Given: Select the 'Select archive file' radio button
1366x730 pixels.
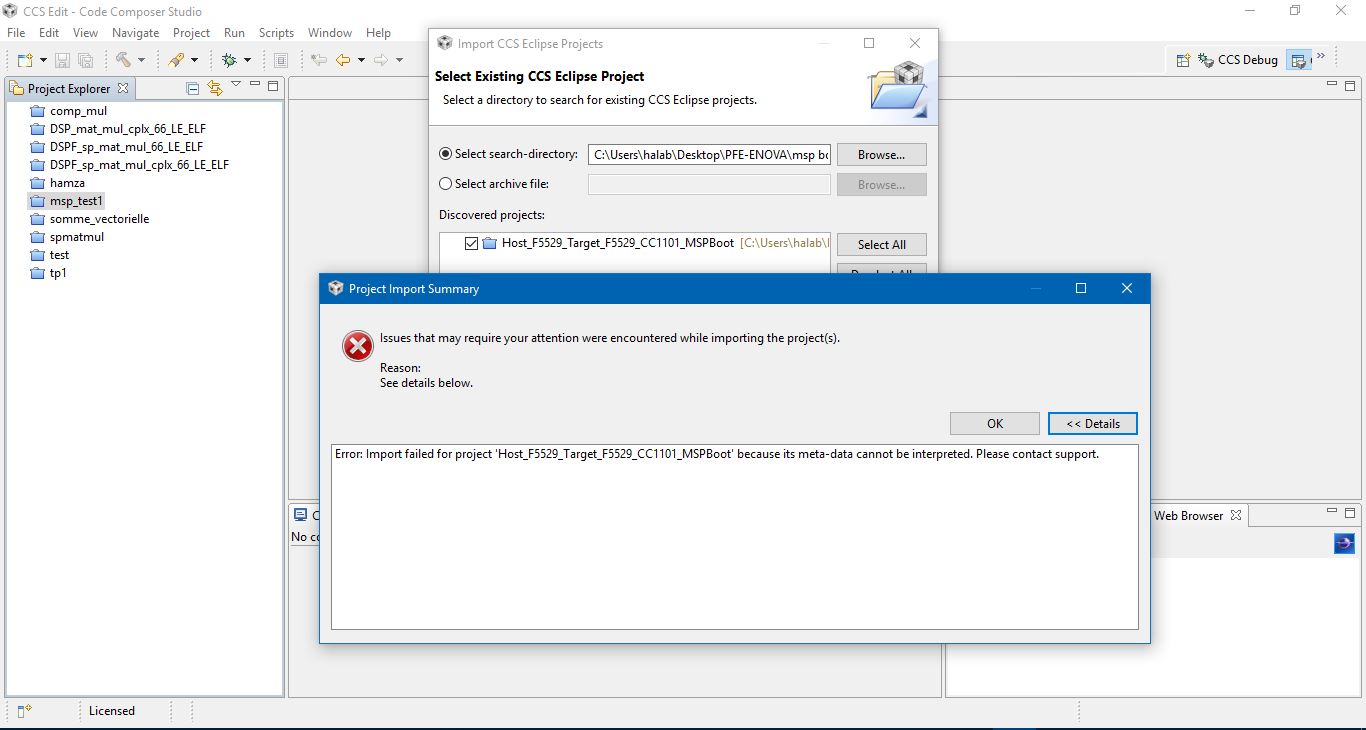Looking at the screenshot, I should tap(446, 184).
